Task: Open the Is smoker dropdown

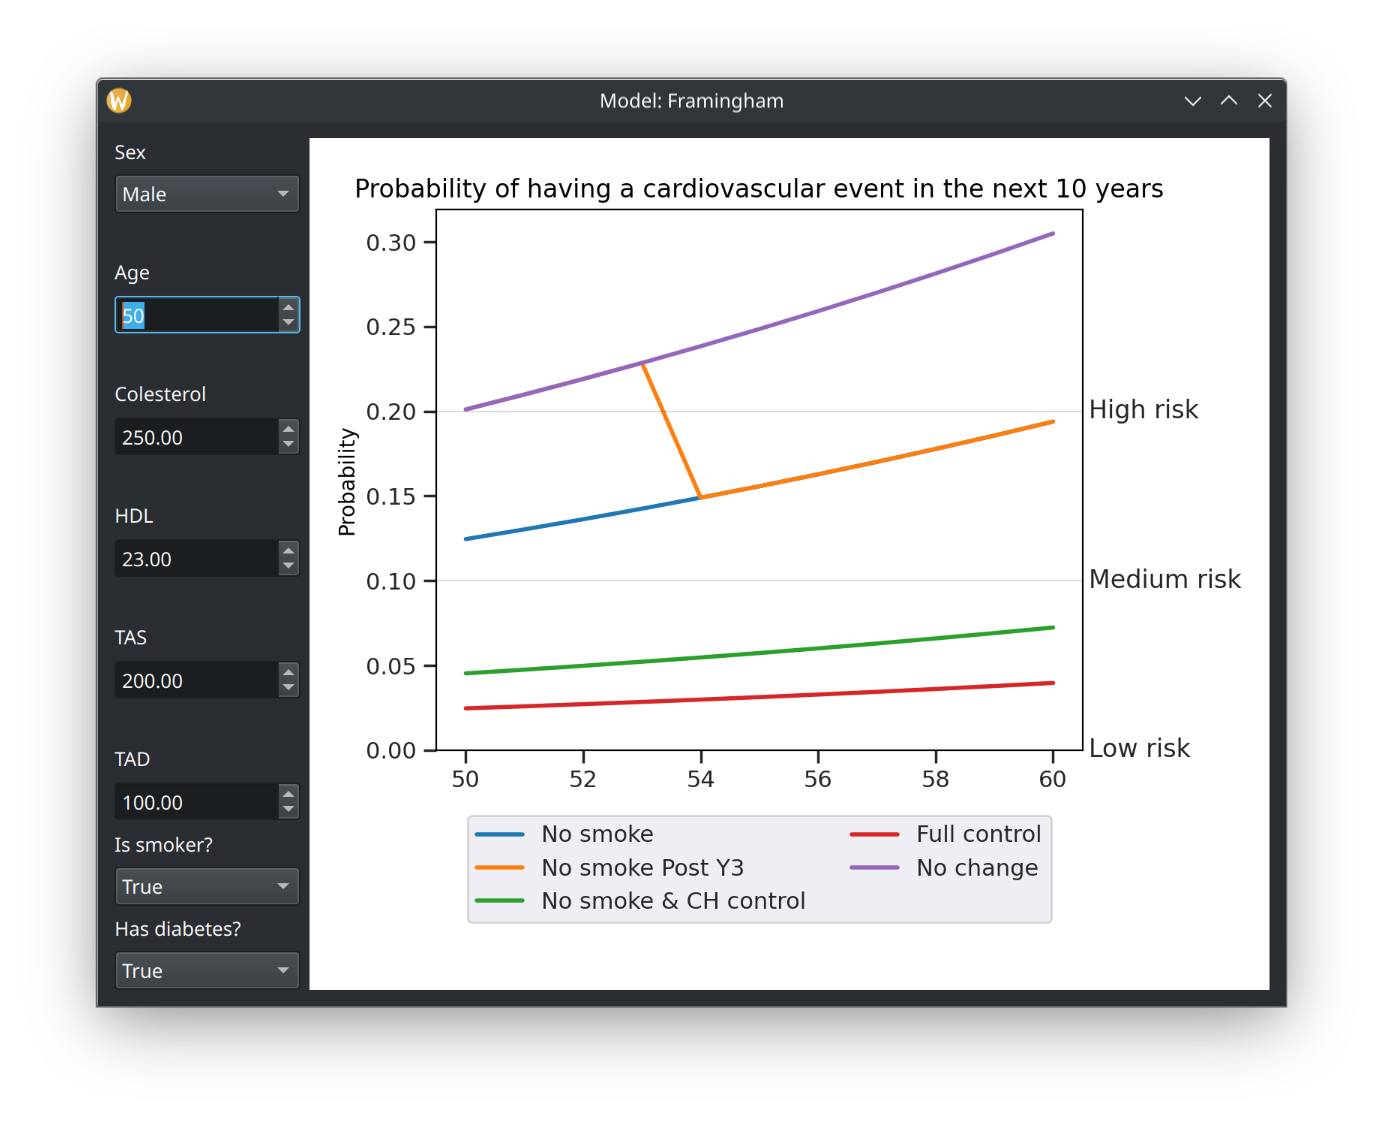Action: [207, 886]
